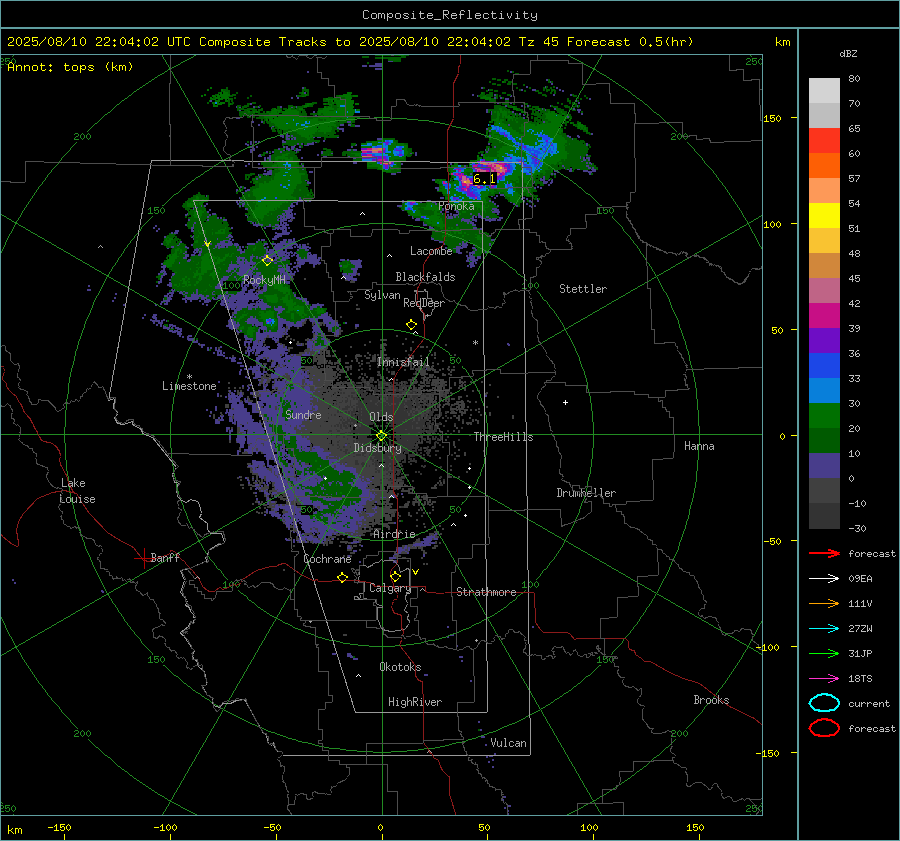
Task: Click the Limestone label
Action: coord(189,386)
